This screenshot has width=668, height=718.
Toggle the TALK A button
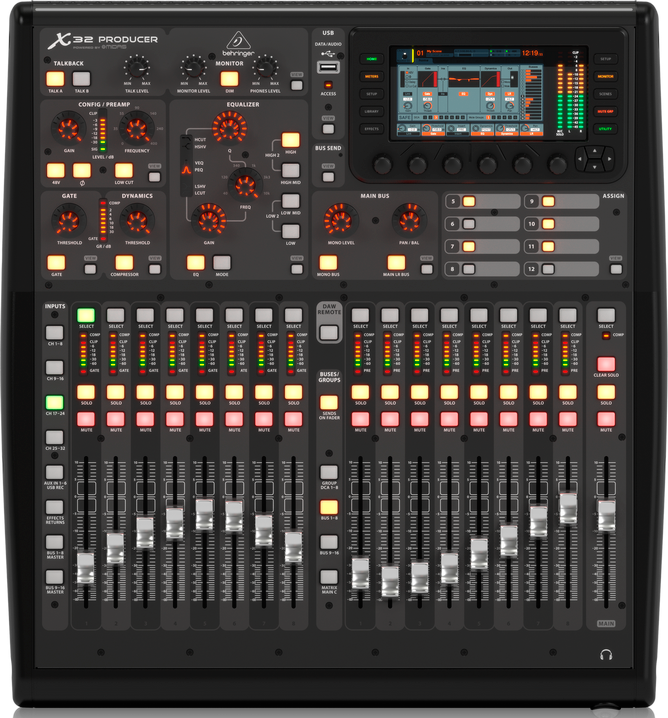55,79
